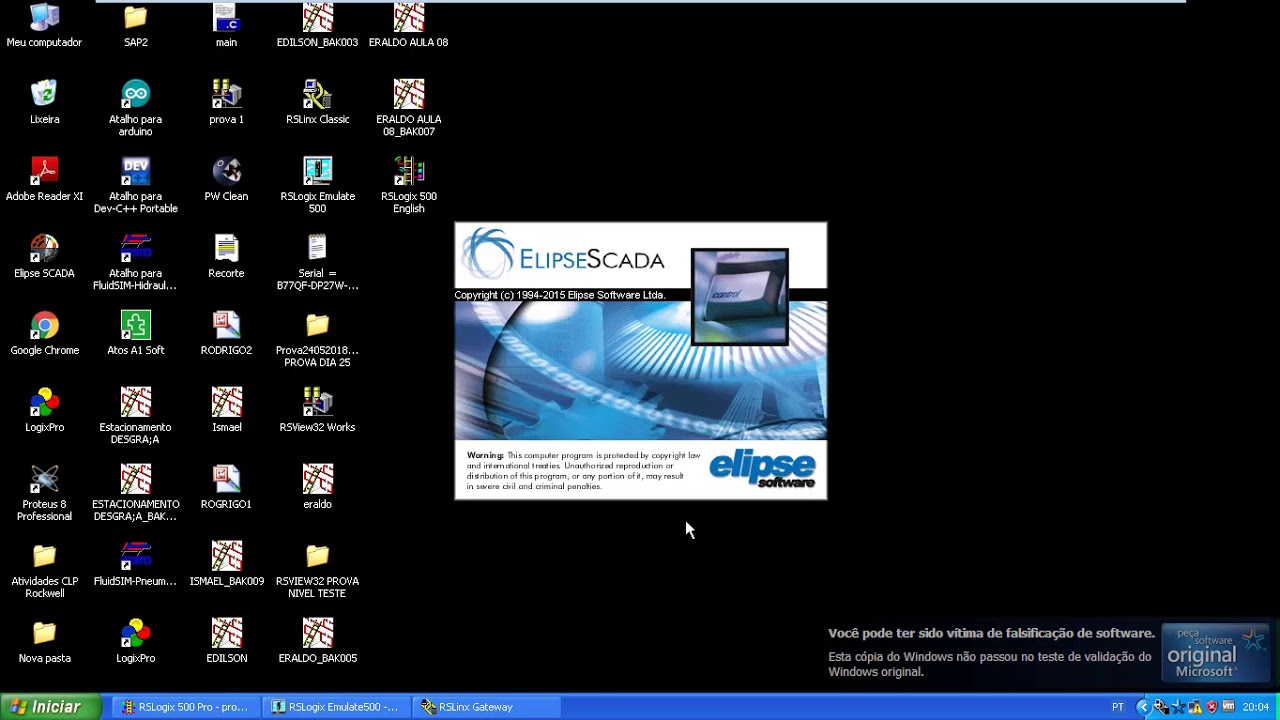Select the ROGRIGO1 file icon
The width and height of the screenshot is (1280, 720).
click(227, 487)
